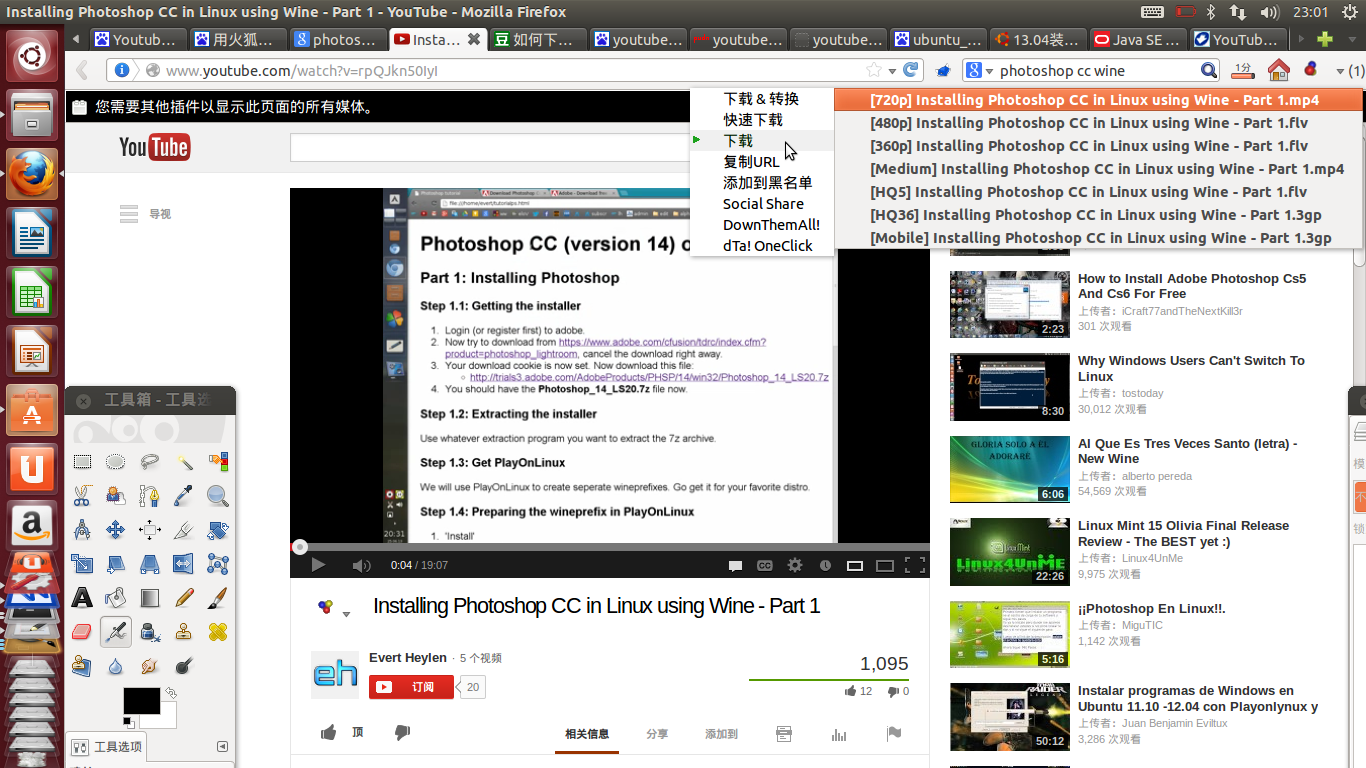Image resolution: width=1366 pixels, height=768 pixels.
Task: Open the bookmark star dropdown in URL bar
Action: pyautogui.click(x=890, y=70)
